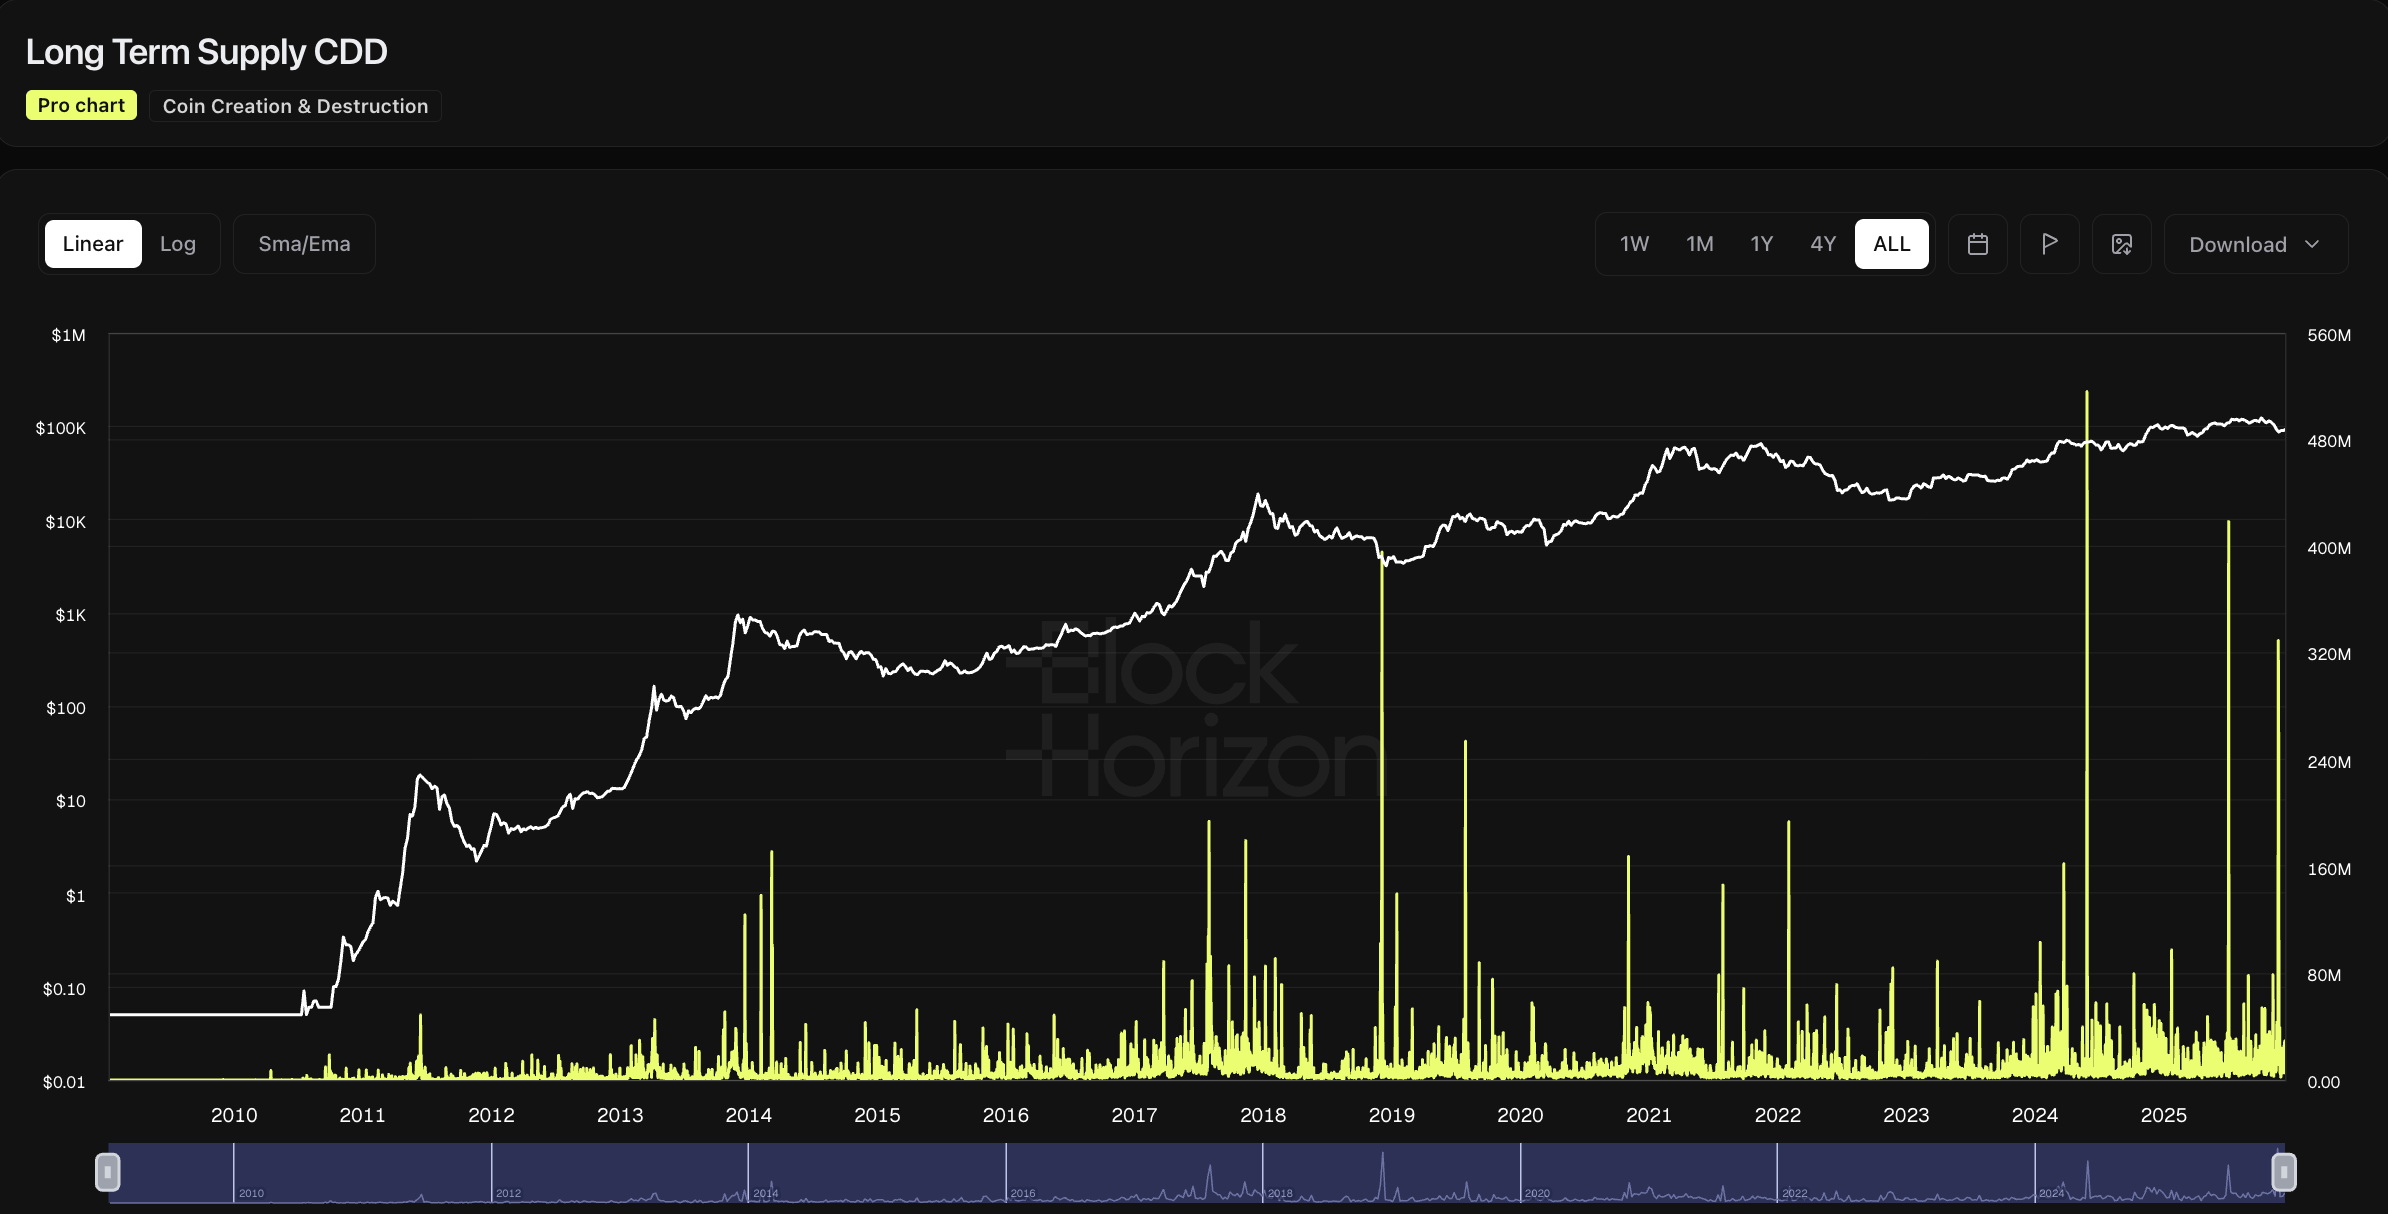2388x1214 pixels.
Task: Click the 2018 marker in navigator timeline
Action: point(1279,1193)
